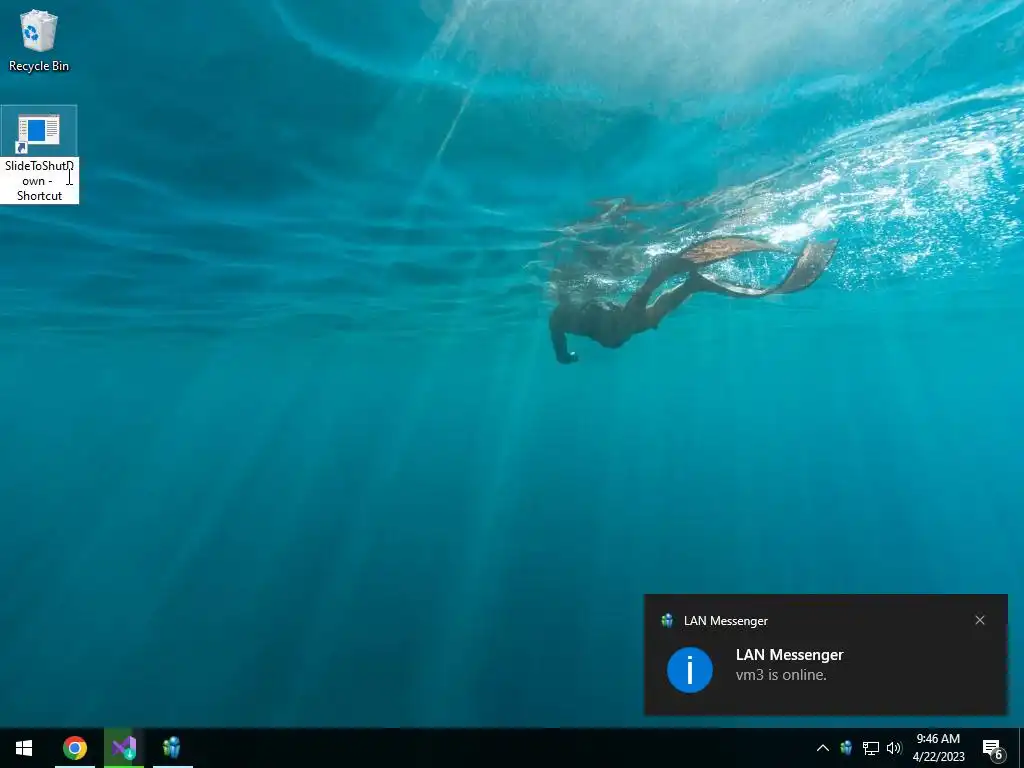1024x768 pixels.
Task: Click the Show Desktop strip at taskbar end
Action: (1021, 748)
